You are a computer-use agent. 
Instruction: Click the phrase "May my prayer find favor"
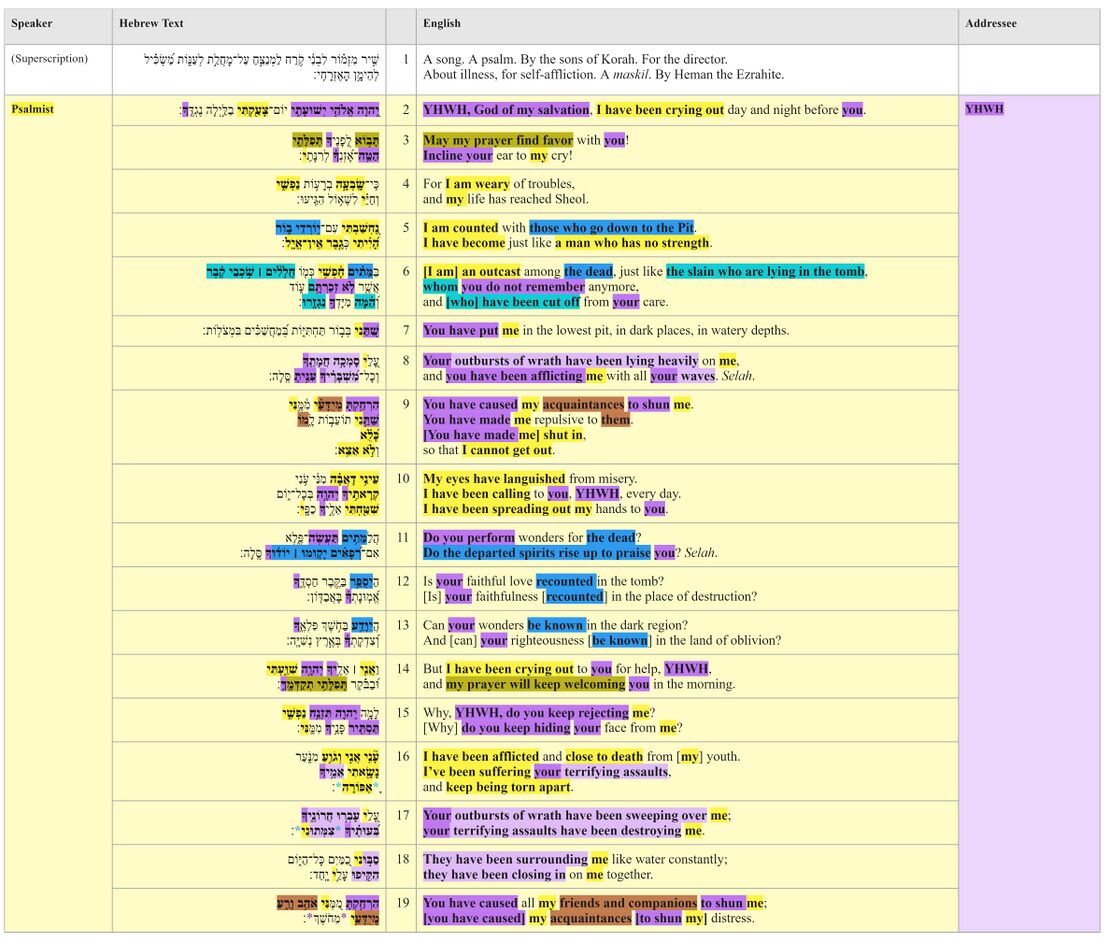498,140
